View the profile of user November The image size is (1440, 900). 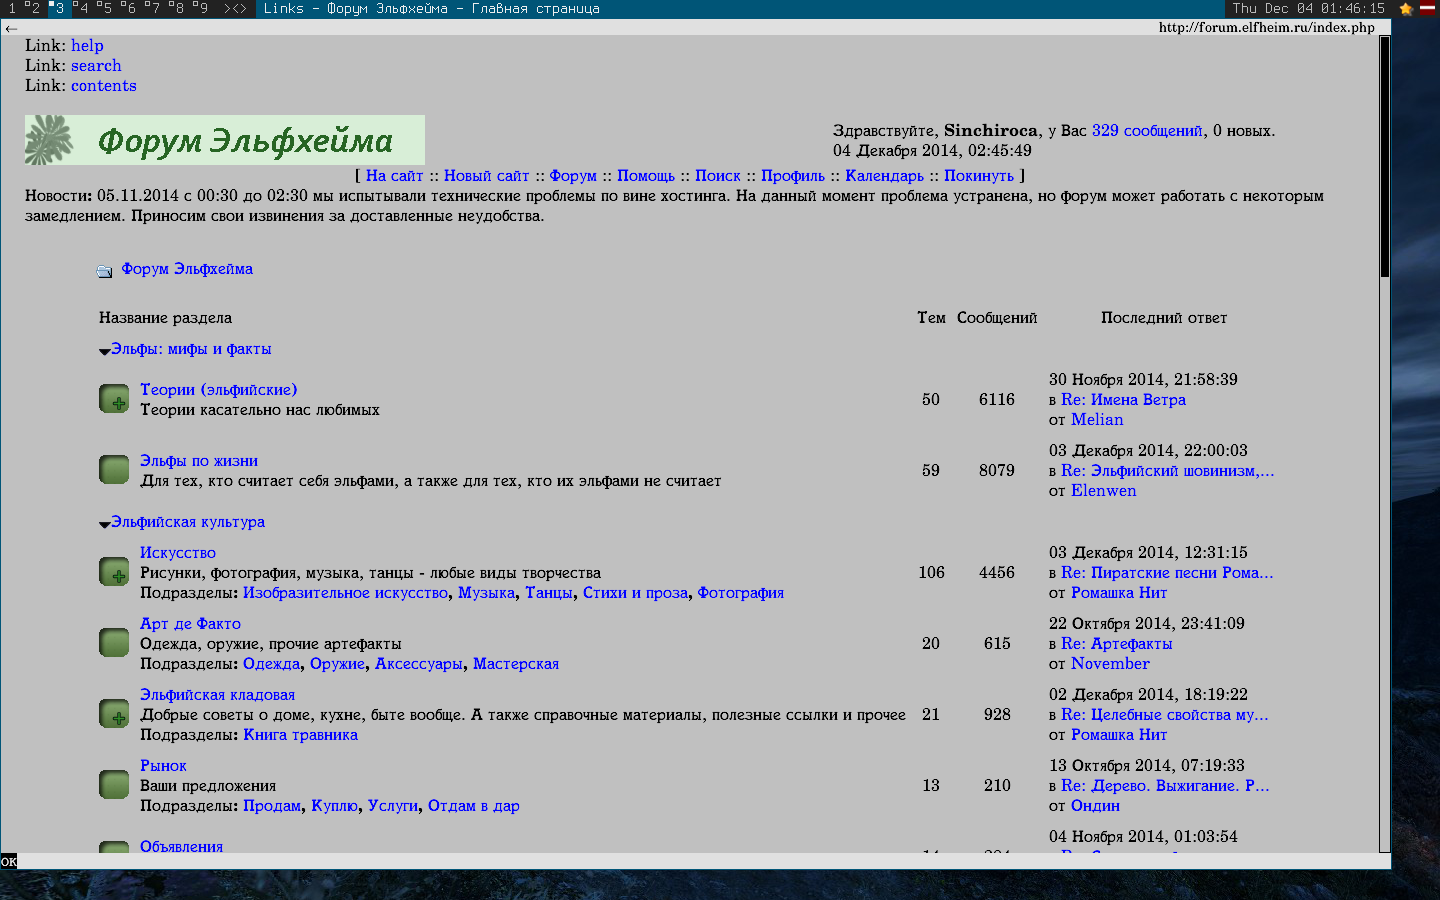pos(1111,664)
